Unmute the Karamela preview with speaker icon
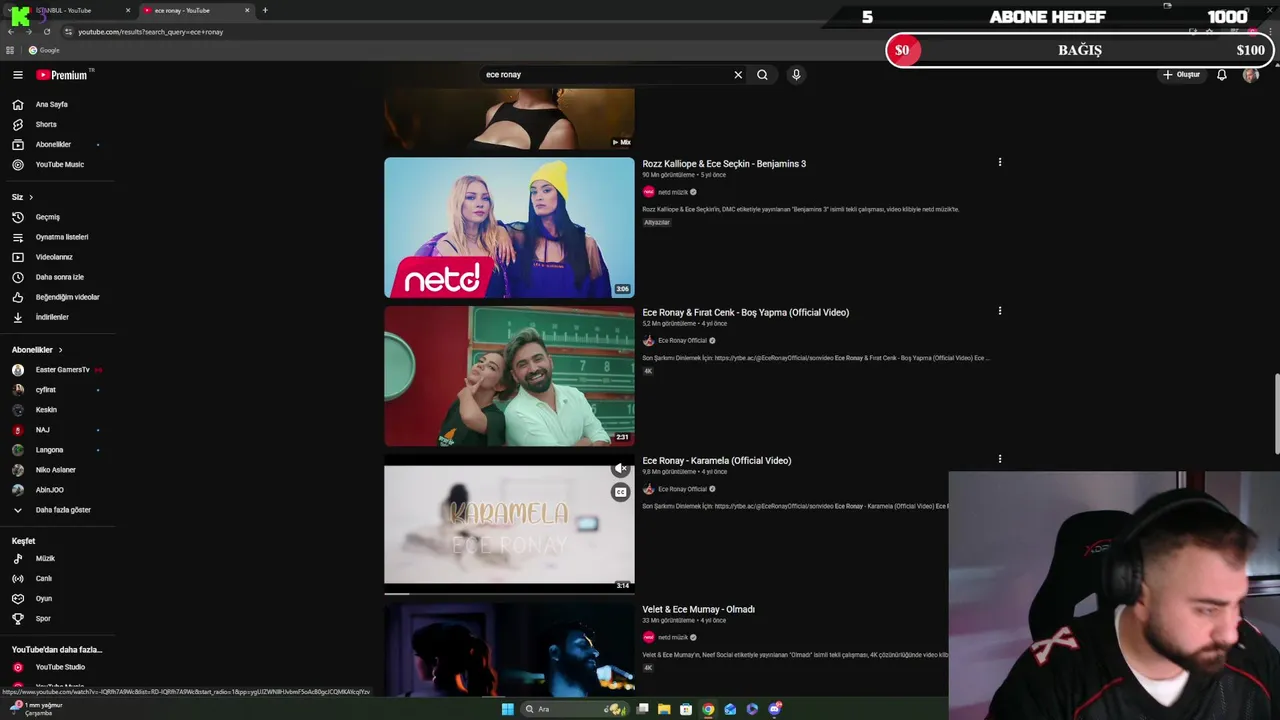 point(621,468)
